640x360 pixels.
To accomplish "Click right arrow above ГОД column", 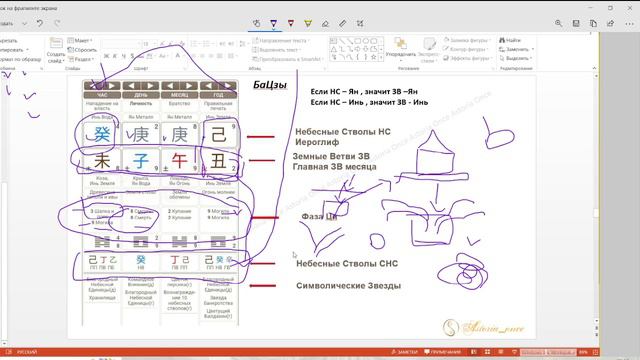I will coord(227,86).
